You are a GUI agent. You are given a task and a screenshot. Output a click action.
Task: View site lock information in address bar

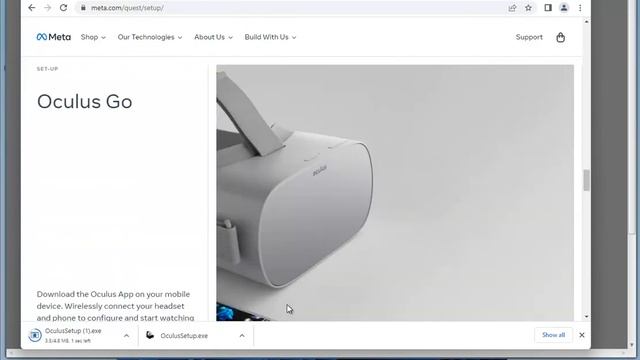[x=83, y=8]
